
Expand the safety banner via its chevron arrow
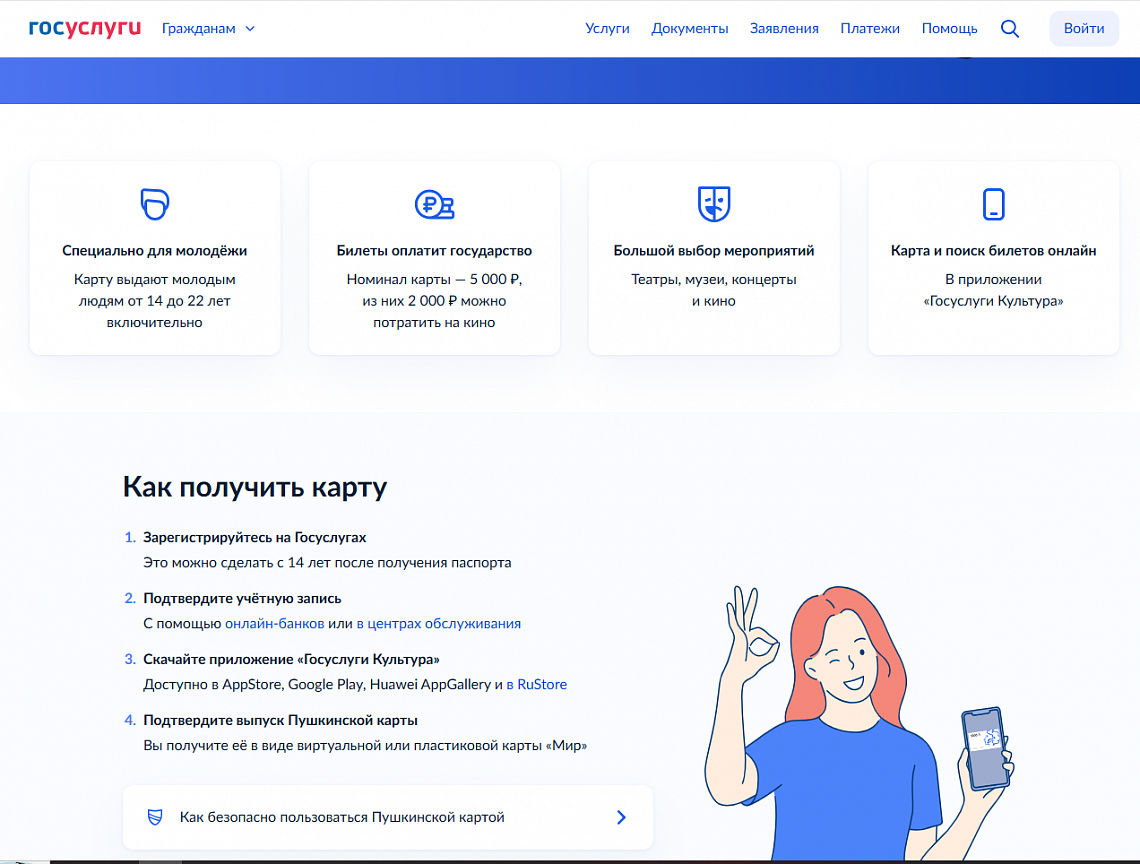621,817
